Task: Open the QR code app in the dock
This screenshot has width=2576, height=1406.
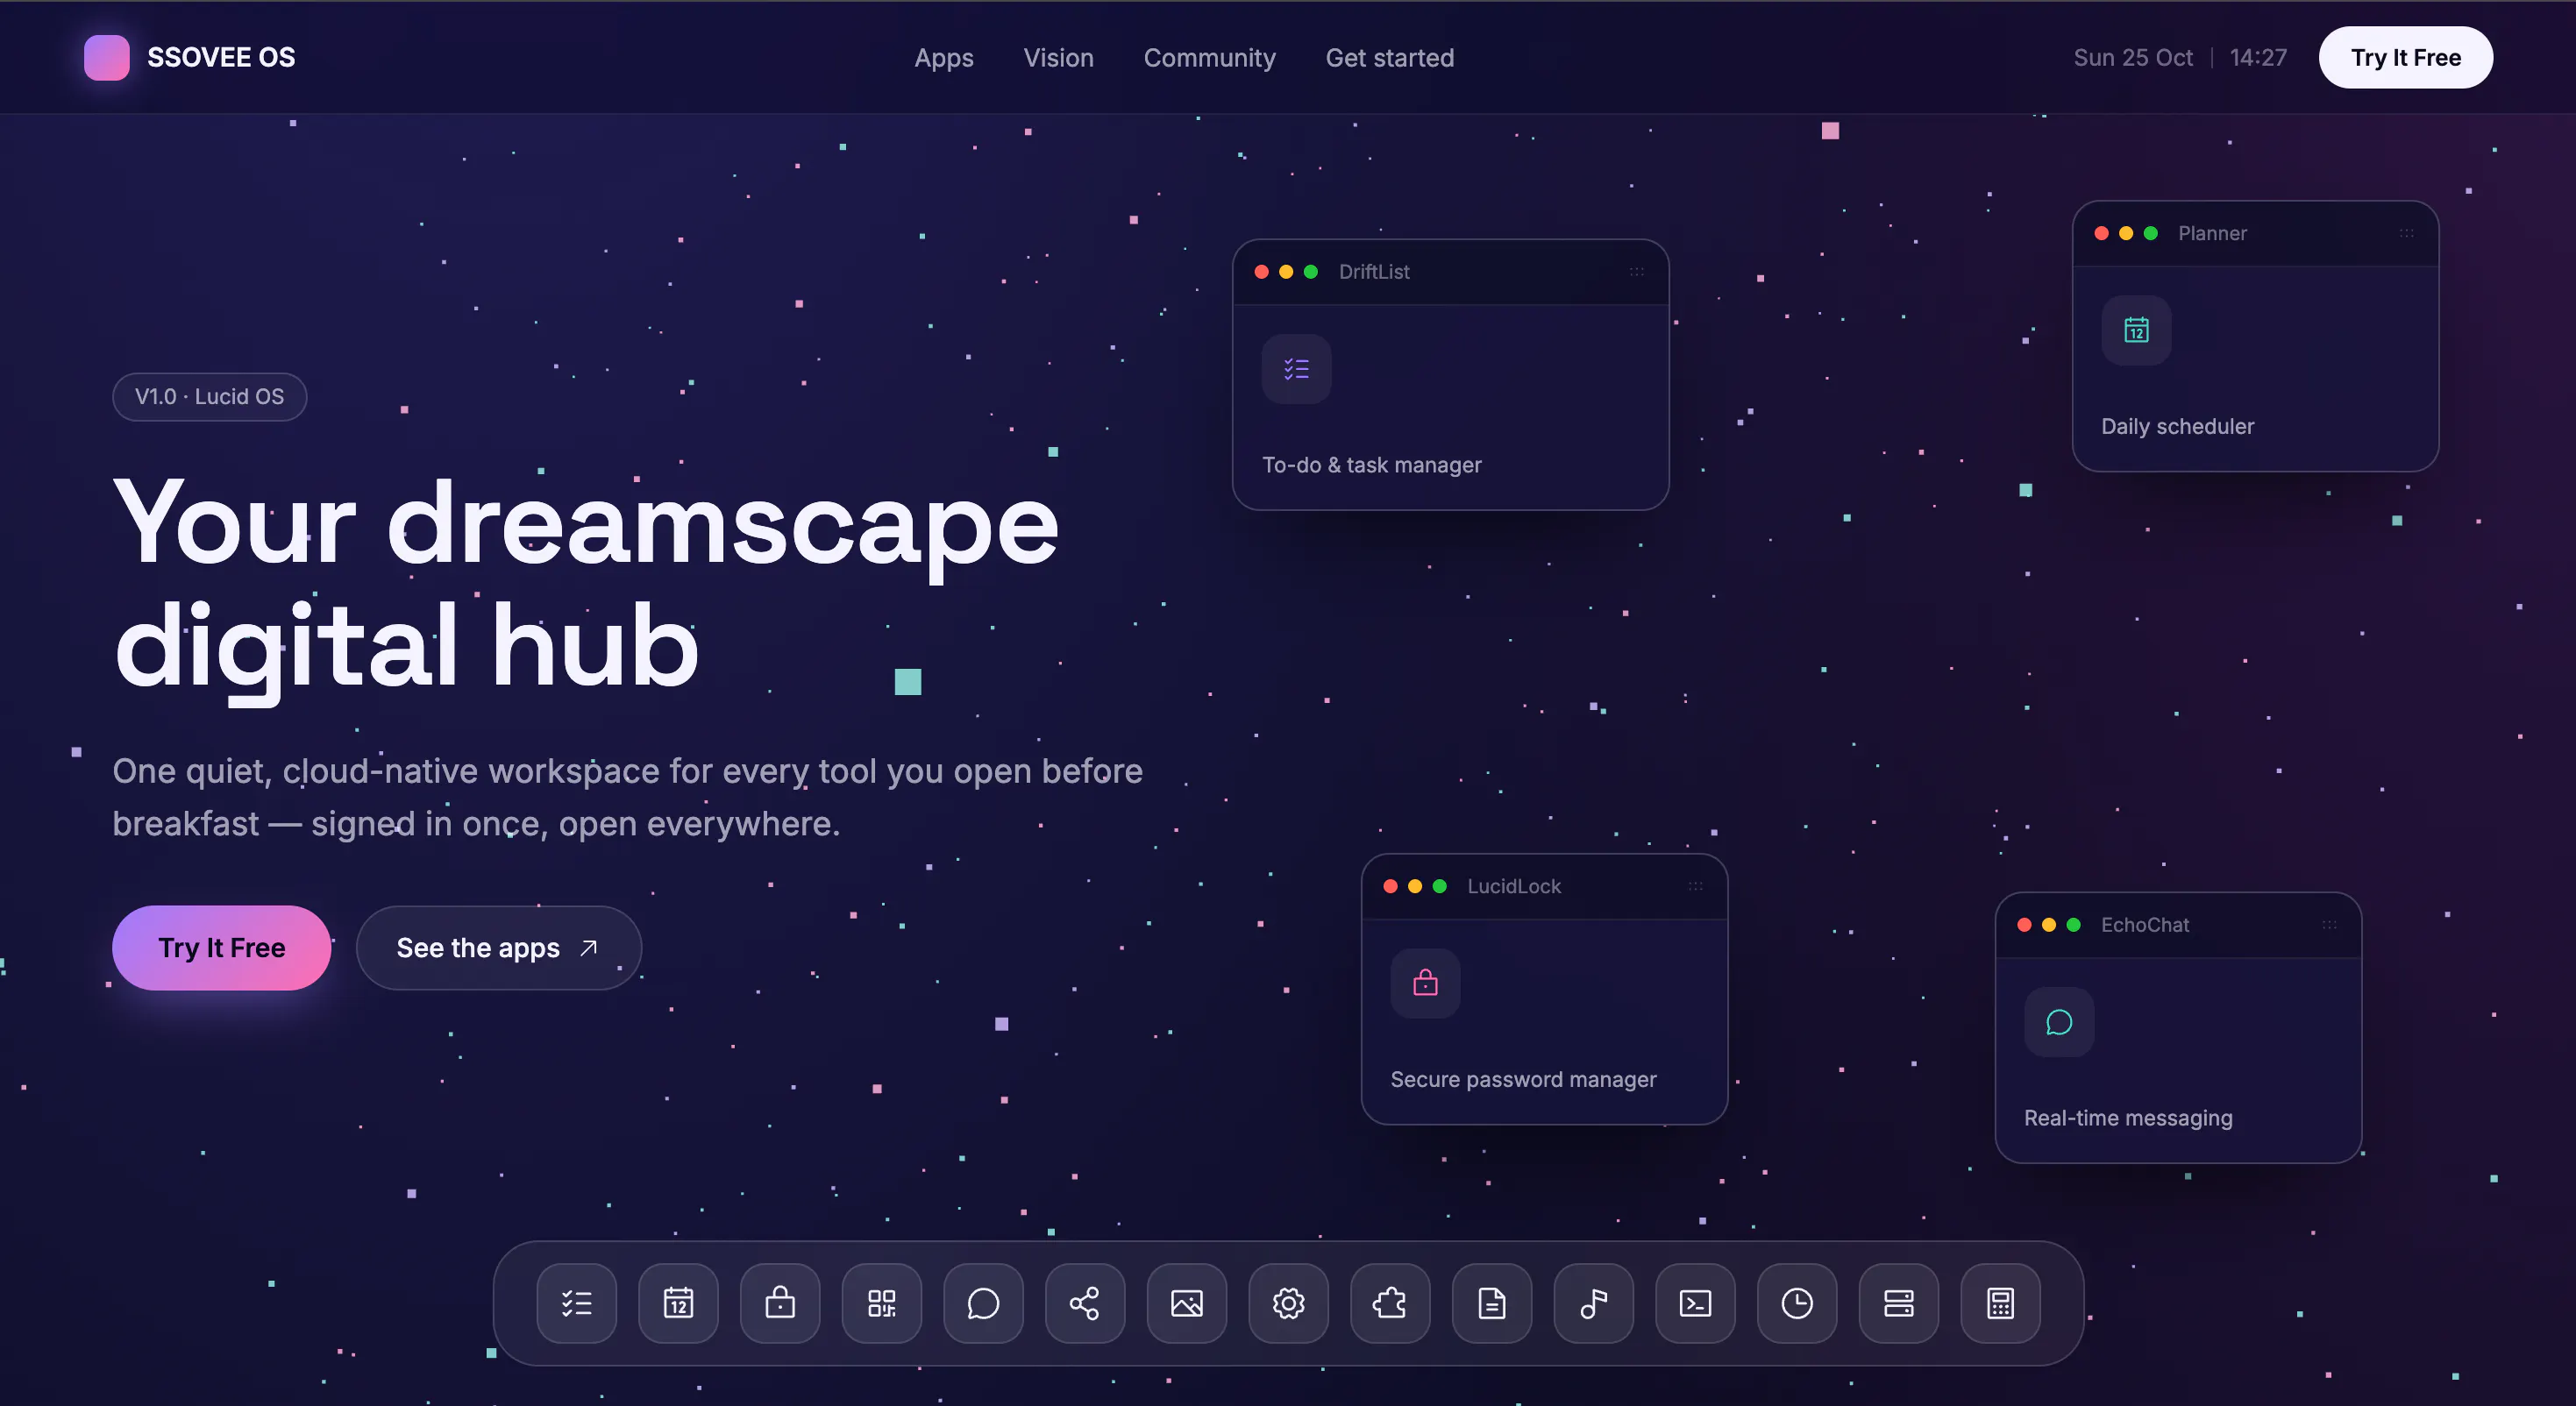Action: (x=882, y=1303)
